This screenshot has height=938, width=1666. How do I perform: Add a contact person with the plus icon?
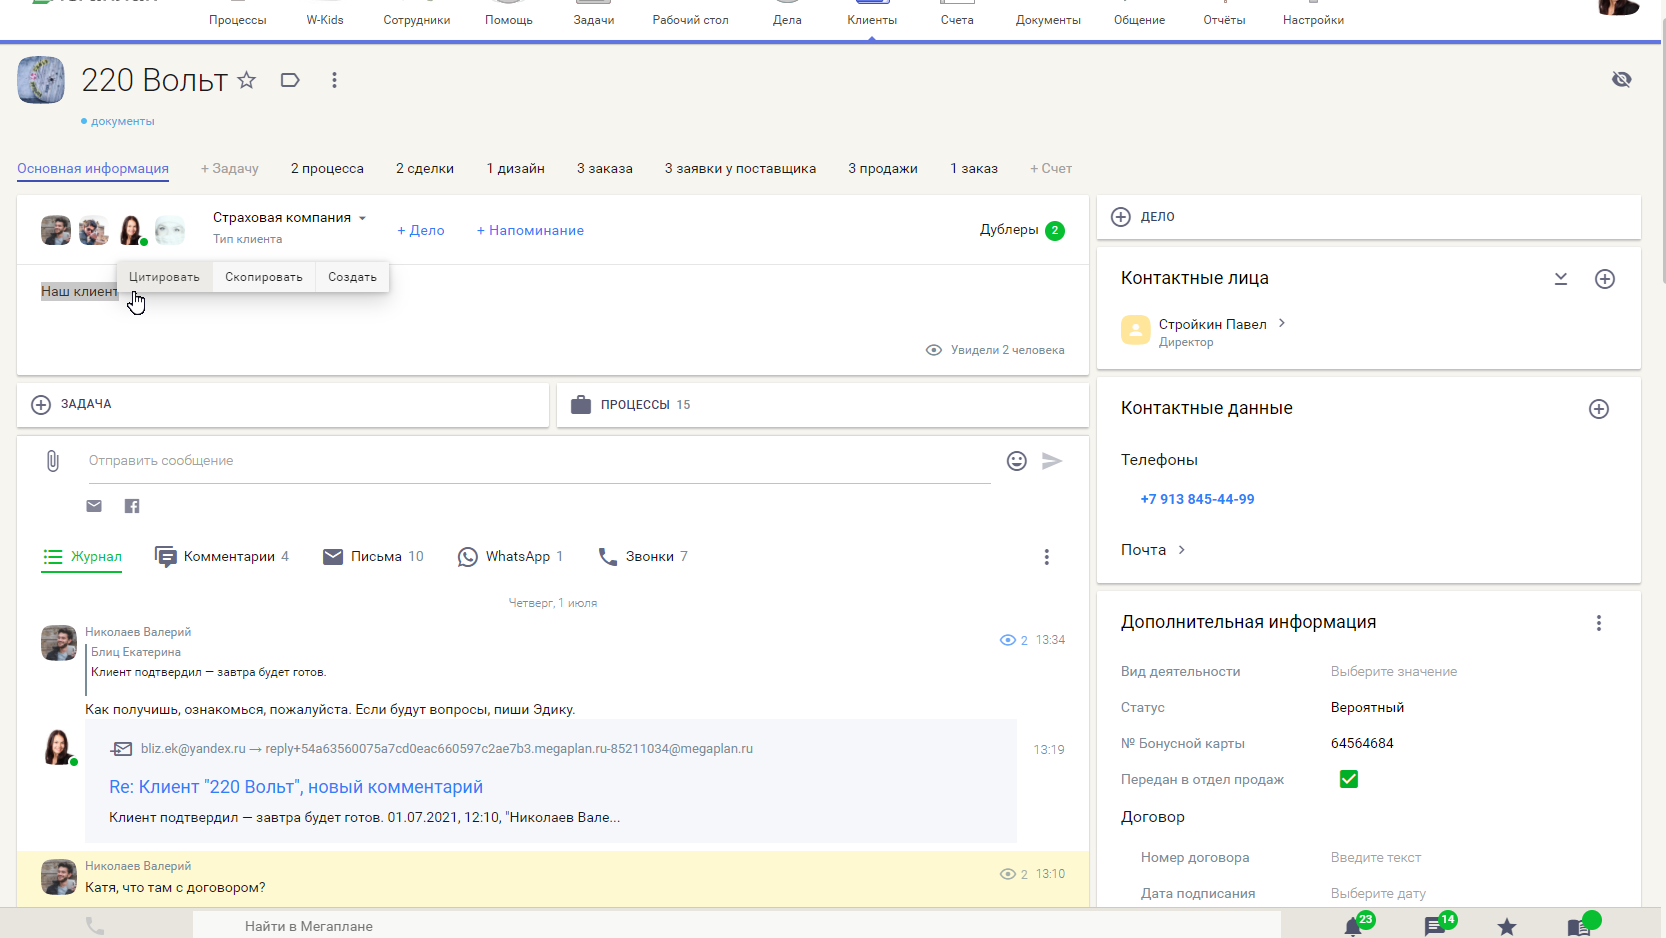(x=1605, y=279)
